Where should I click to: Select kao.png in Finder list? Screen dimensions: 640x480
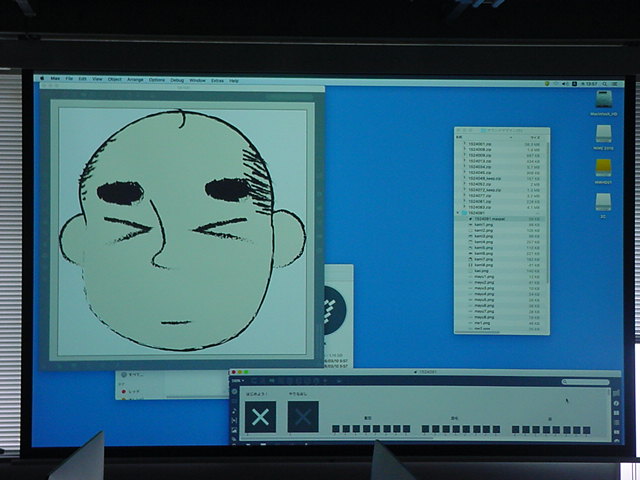pyautogui.click(x=482, y=271)
